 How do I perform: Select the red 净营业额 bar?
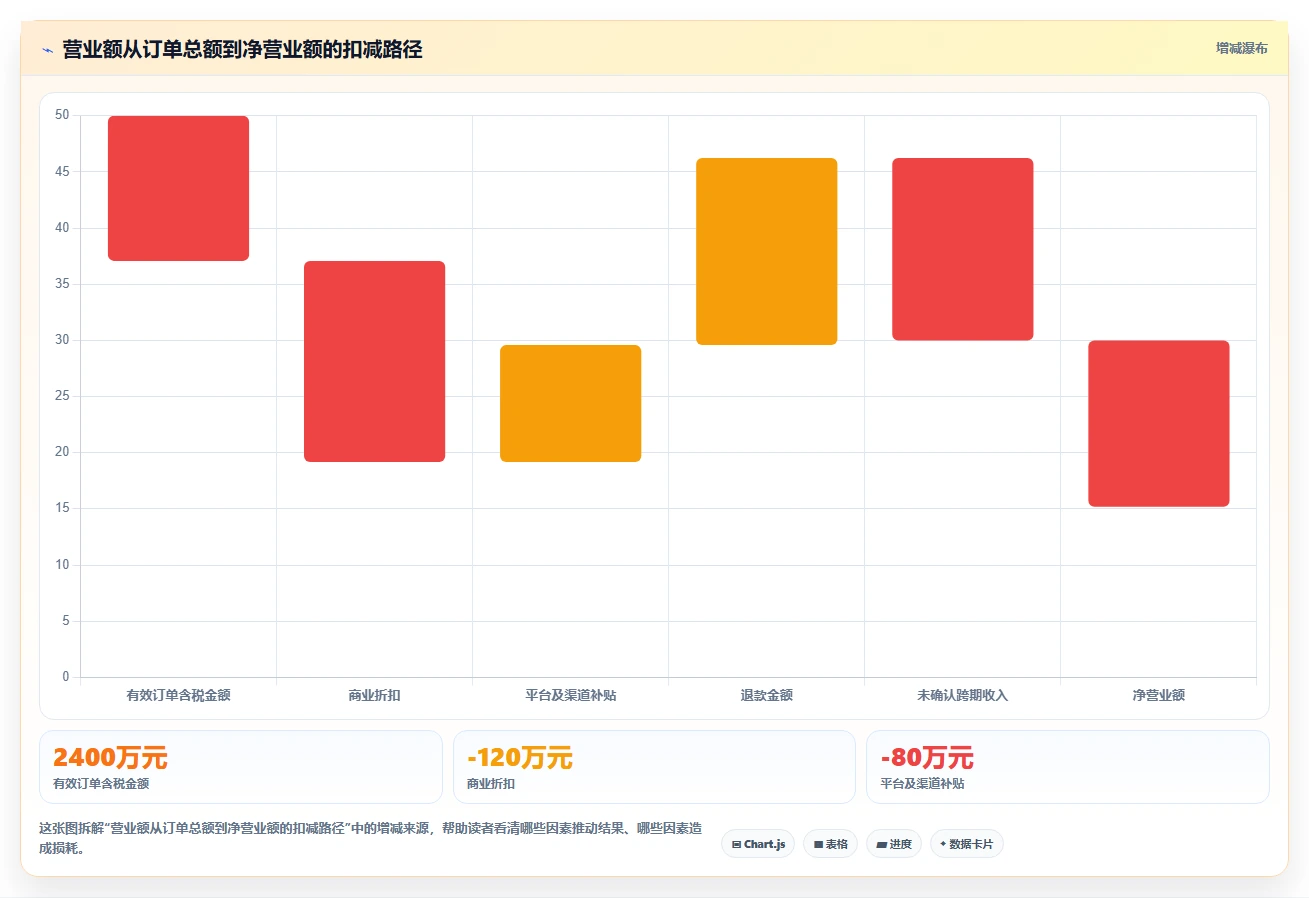[1158, 423]
